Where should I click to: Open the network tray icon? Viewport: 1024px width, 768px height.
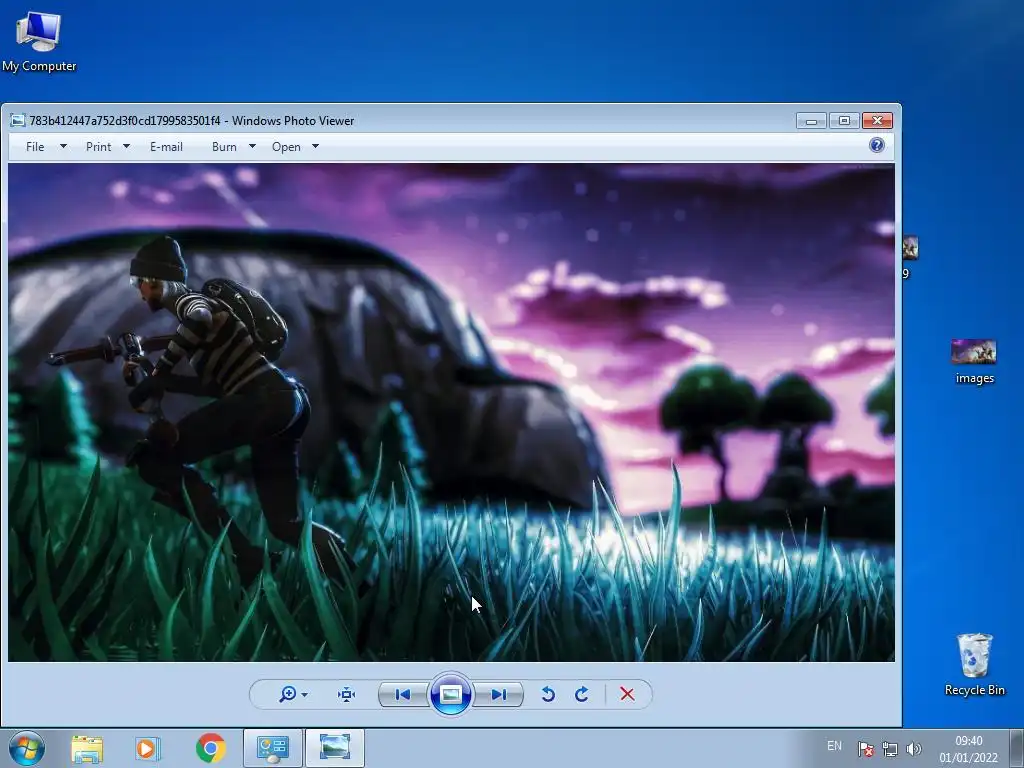click(889, 749)
